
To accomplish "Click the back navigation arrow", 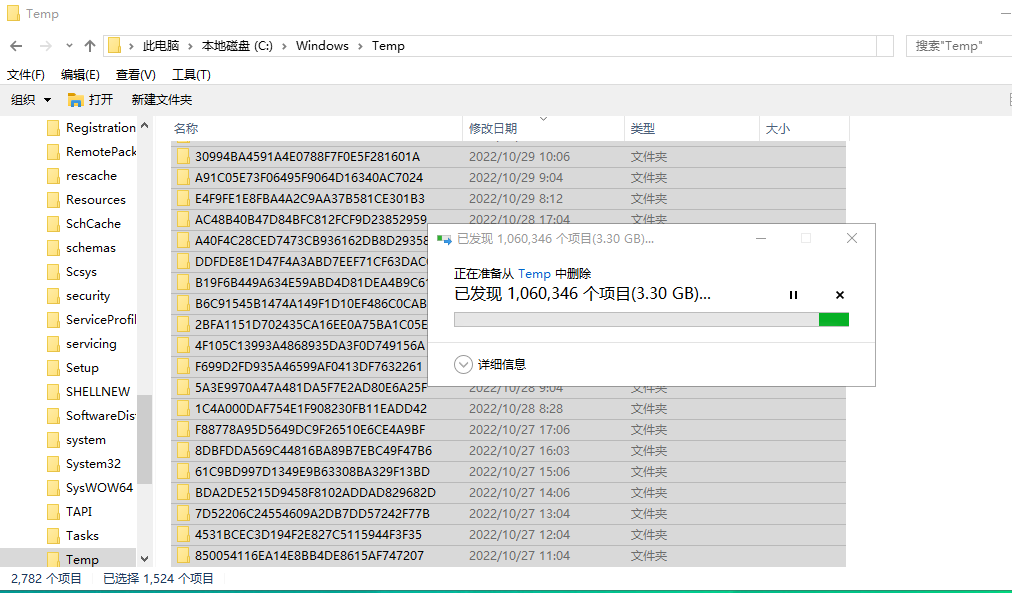I will click(16, 46).
